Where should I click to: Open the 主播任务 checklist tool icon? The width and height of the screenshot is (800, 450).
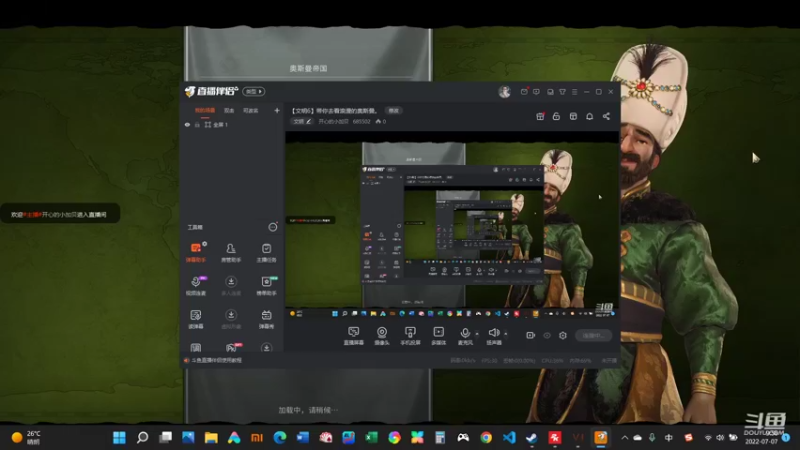[266, 252]
